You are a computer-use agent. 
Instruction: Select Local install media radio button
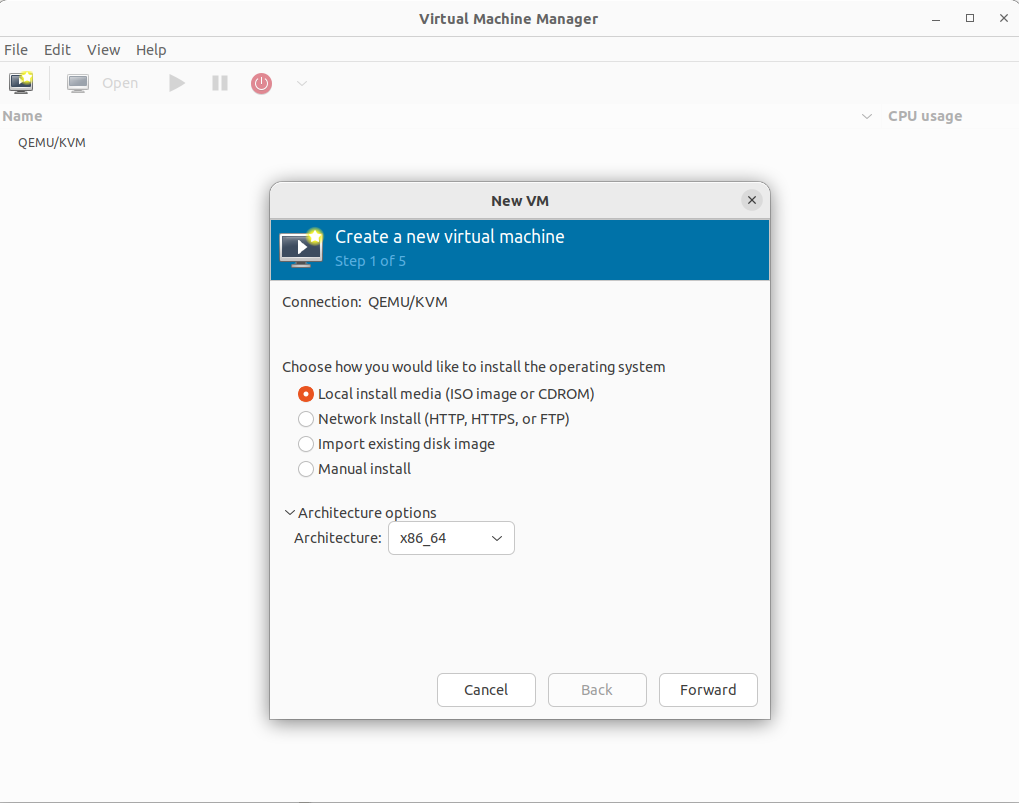(x=306, y=394)
